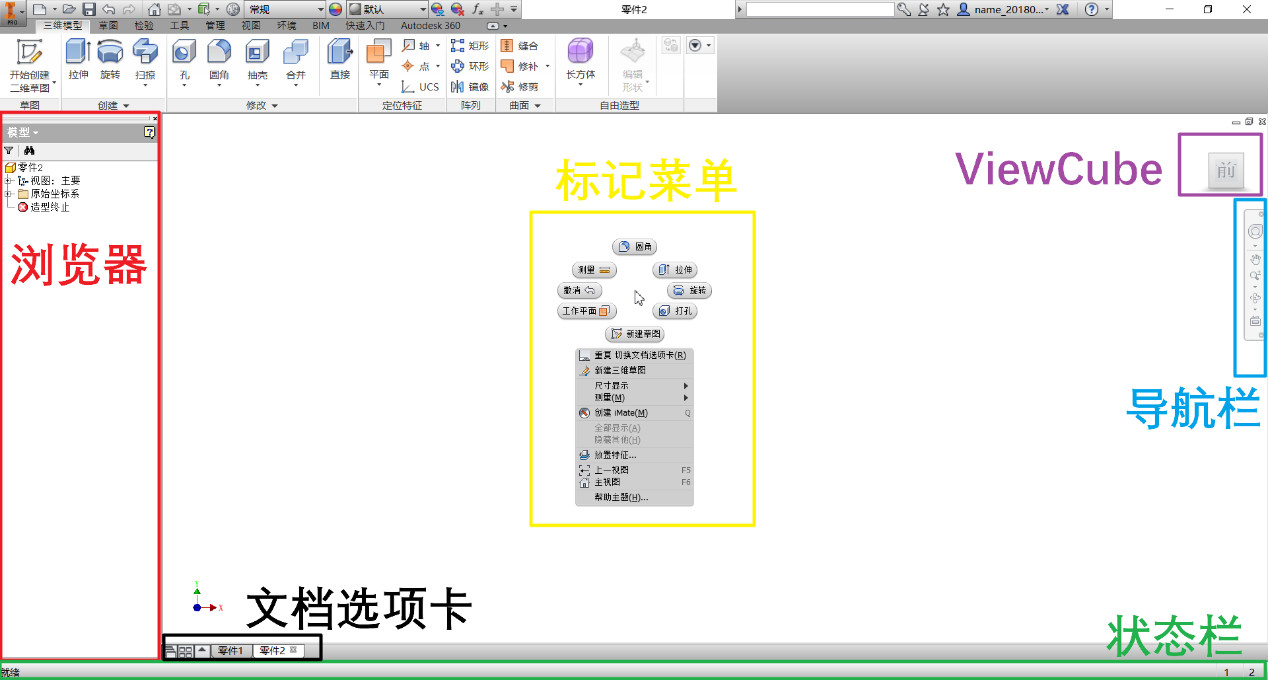Screen dimensions: 1268x680
Task: Open the 默认 appearance dropdown
Action: (387, 9)
